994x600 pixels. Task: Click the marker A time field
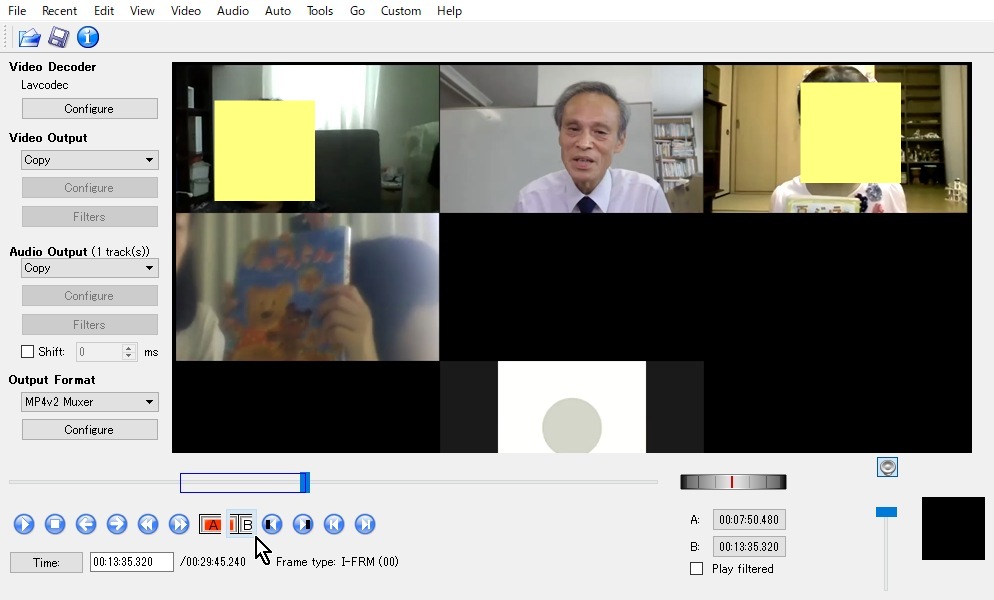[x=749, y=519]
